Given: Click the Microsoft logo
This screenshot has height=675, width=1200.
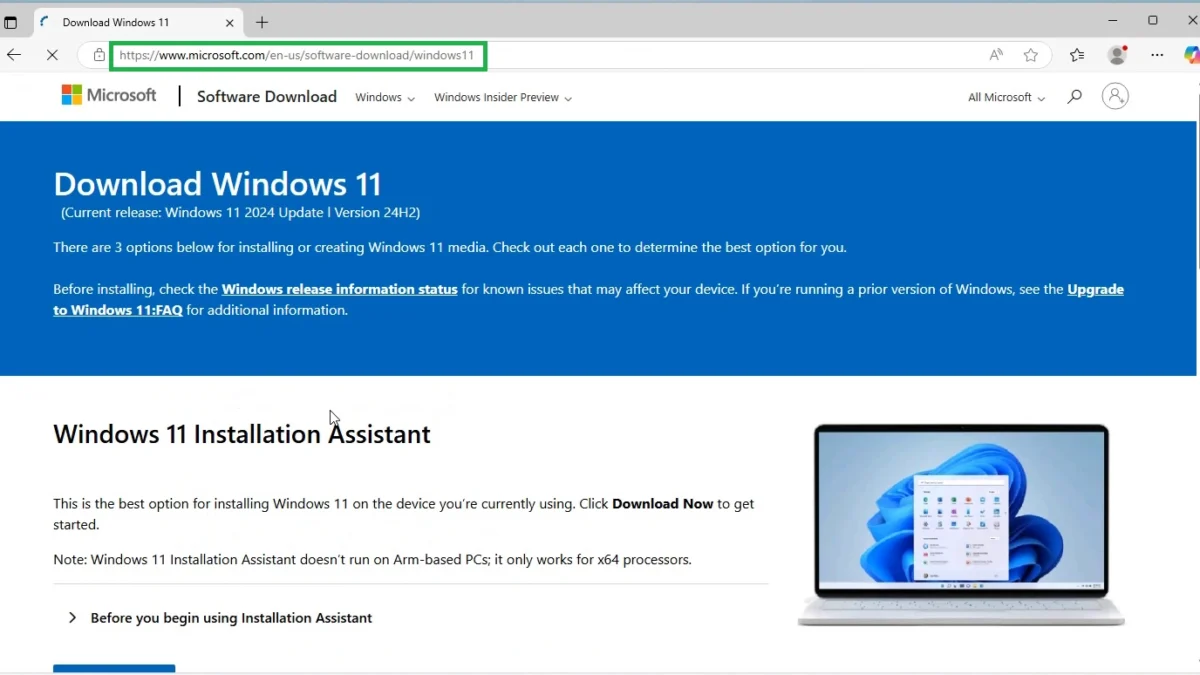Looking at the screenshot, I should (109, 95).
